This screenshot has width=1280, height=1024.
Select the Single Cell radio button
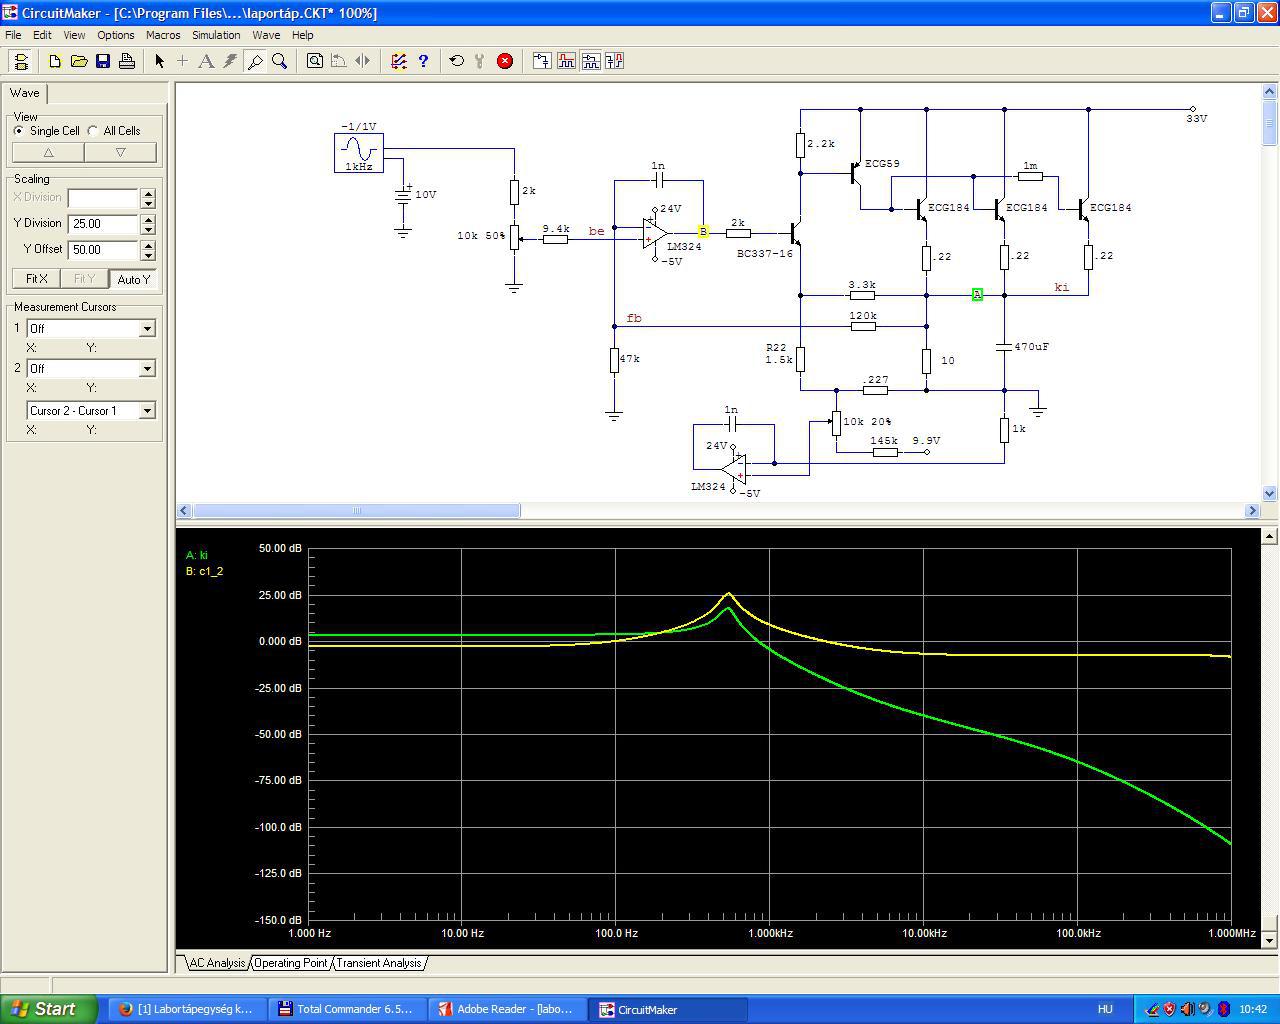point(19,131)
